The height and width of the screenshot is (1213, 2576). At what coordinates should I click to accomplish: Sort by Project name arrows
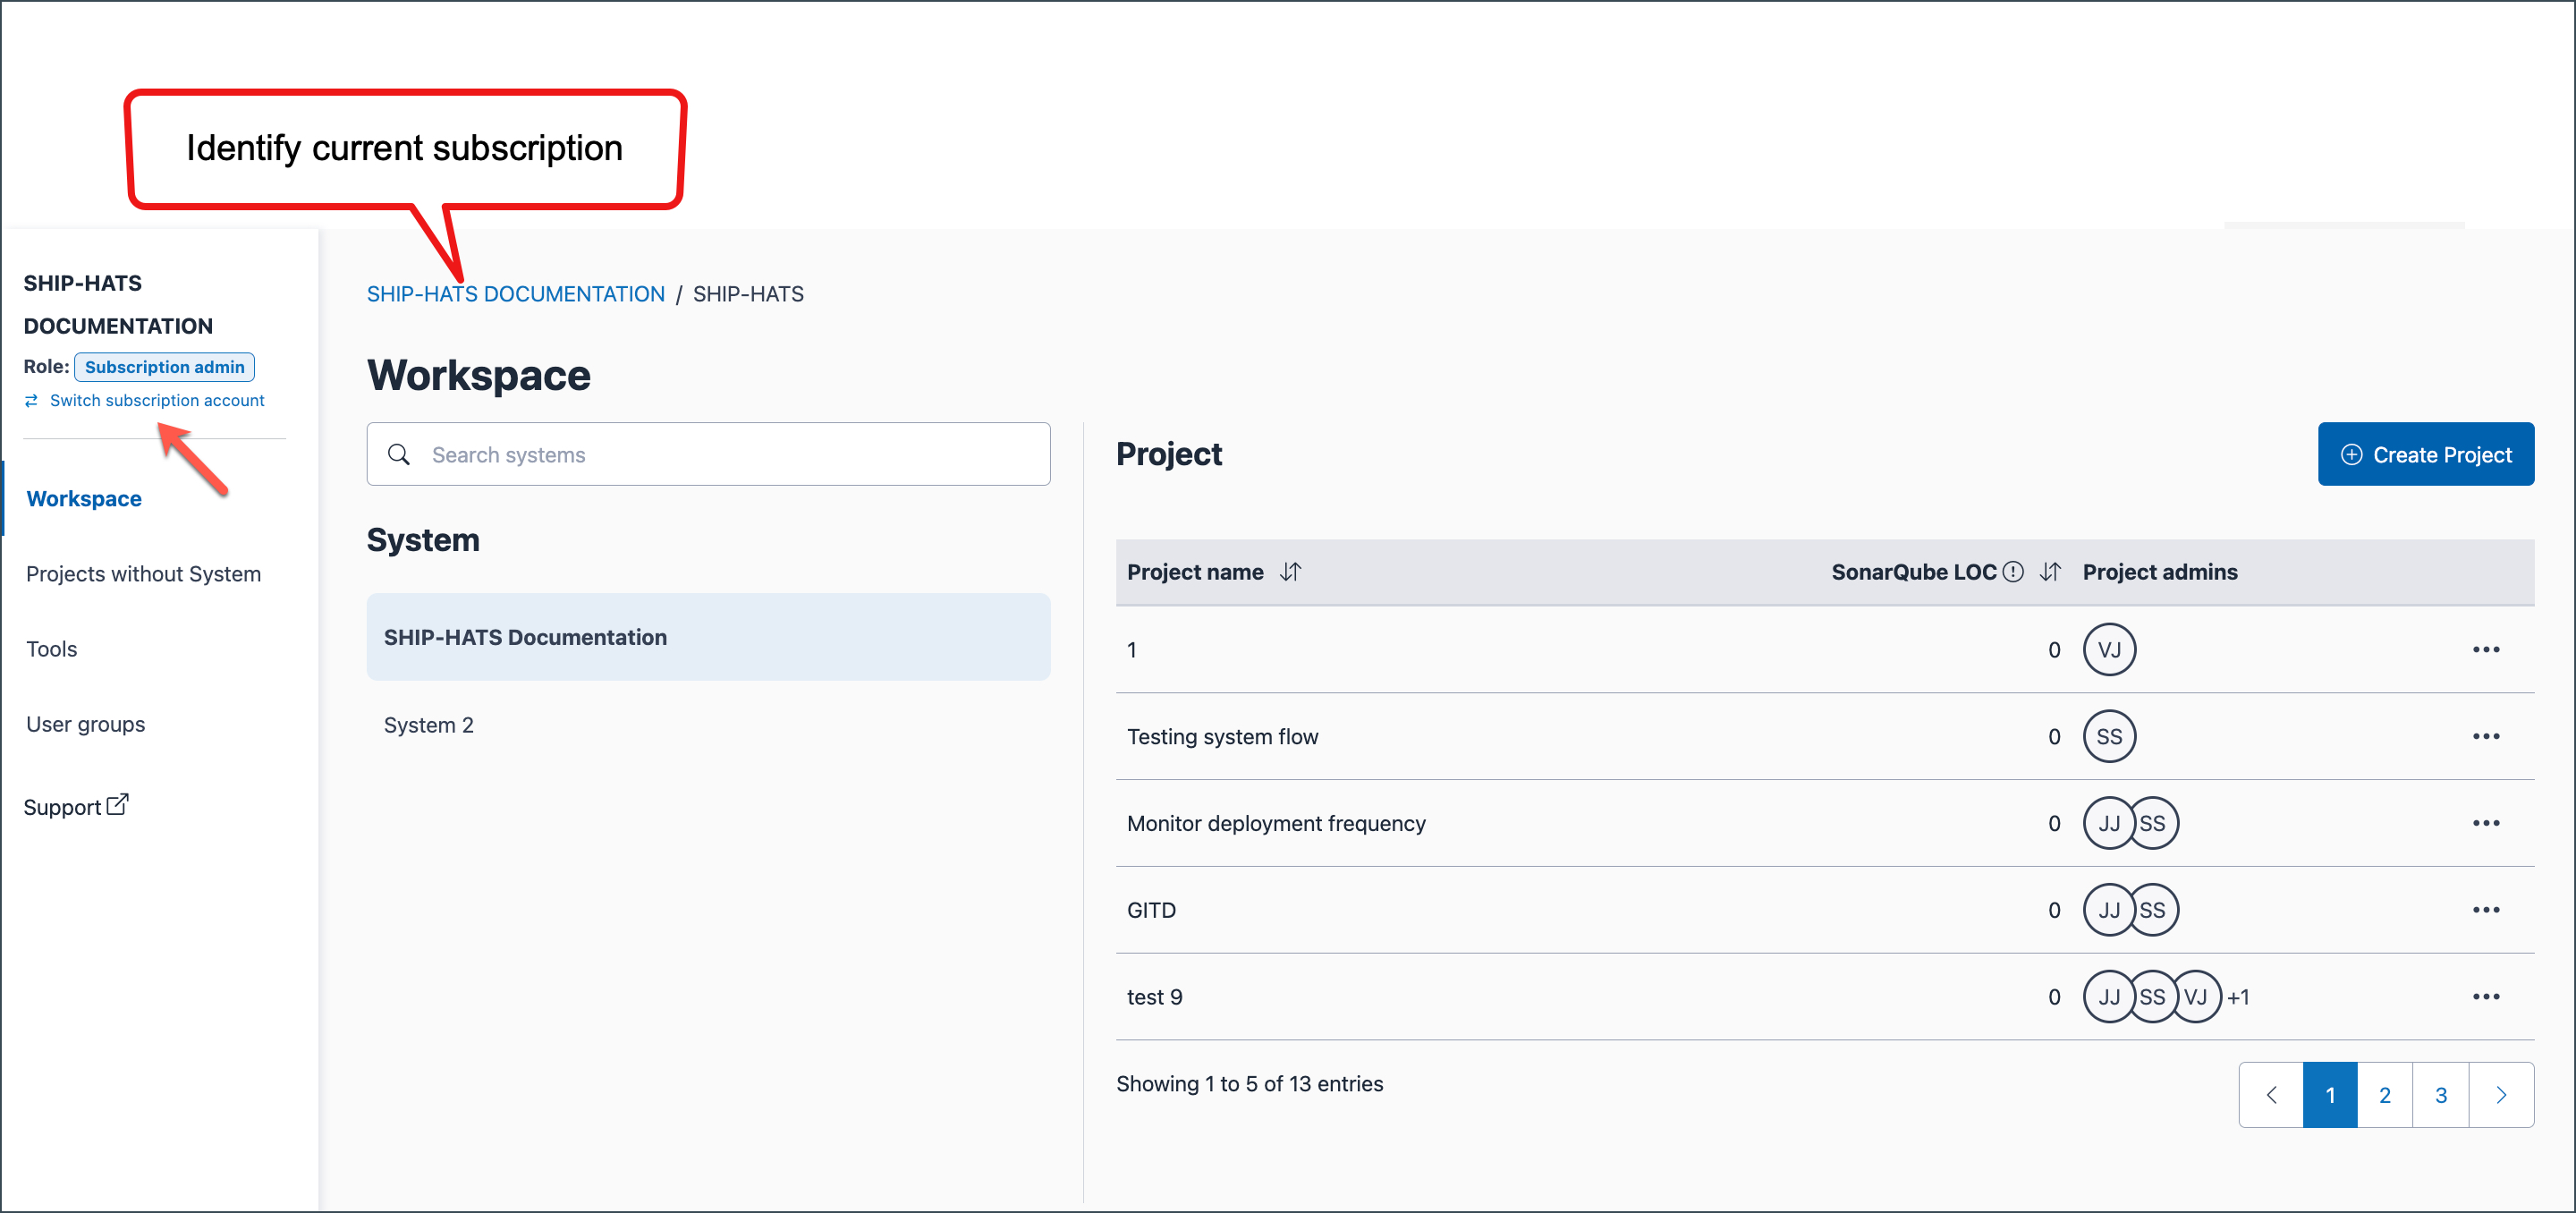(1291, 572)
